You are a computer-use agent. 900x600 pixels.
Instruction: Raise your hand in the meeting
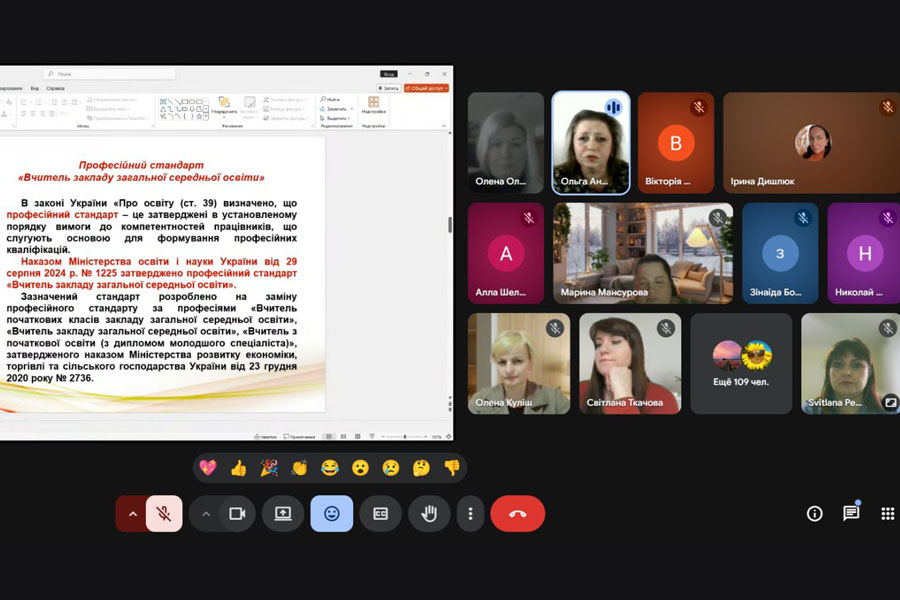(x=429, y=513)
